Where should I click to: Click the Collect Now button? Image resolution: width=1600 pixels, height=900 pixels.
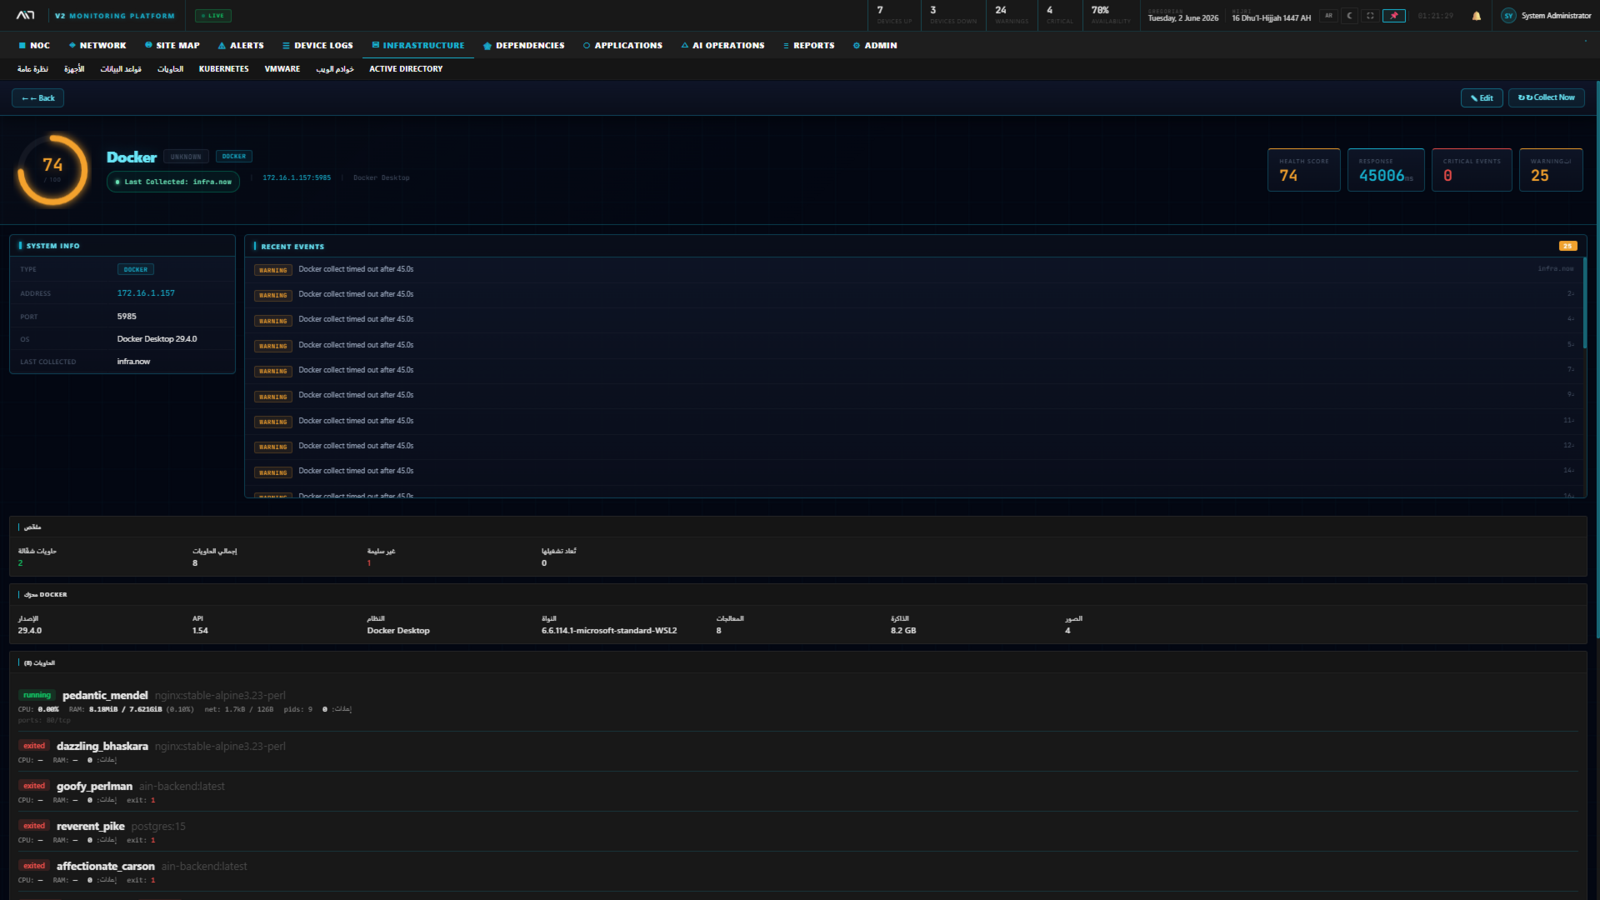point(1546,98)
